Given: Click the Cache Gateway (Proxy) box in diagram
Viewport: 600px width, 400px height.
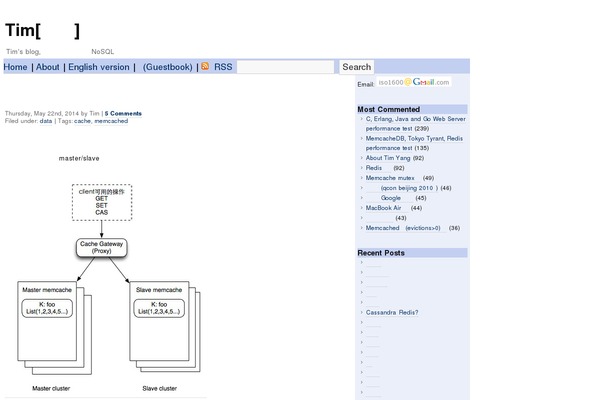Looking at the screenshot, I should point(101,247).
